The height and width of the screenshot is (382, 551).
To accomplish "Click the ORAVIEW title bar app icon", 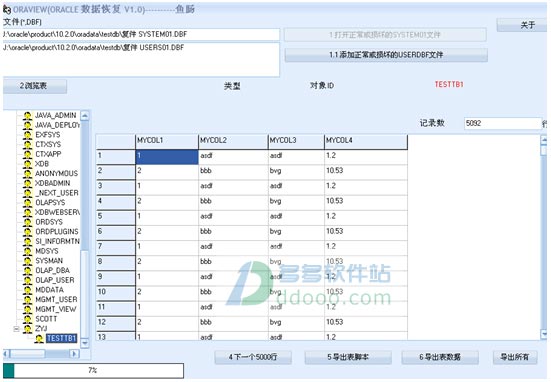I will click(7, 9).
